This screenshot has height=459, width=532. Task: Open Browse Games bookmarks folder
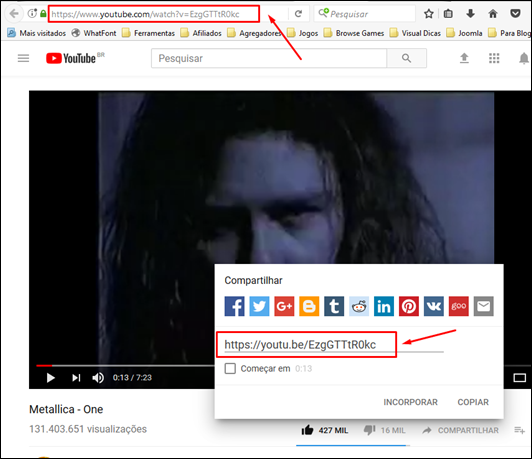[354, 33]
